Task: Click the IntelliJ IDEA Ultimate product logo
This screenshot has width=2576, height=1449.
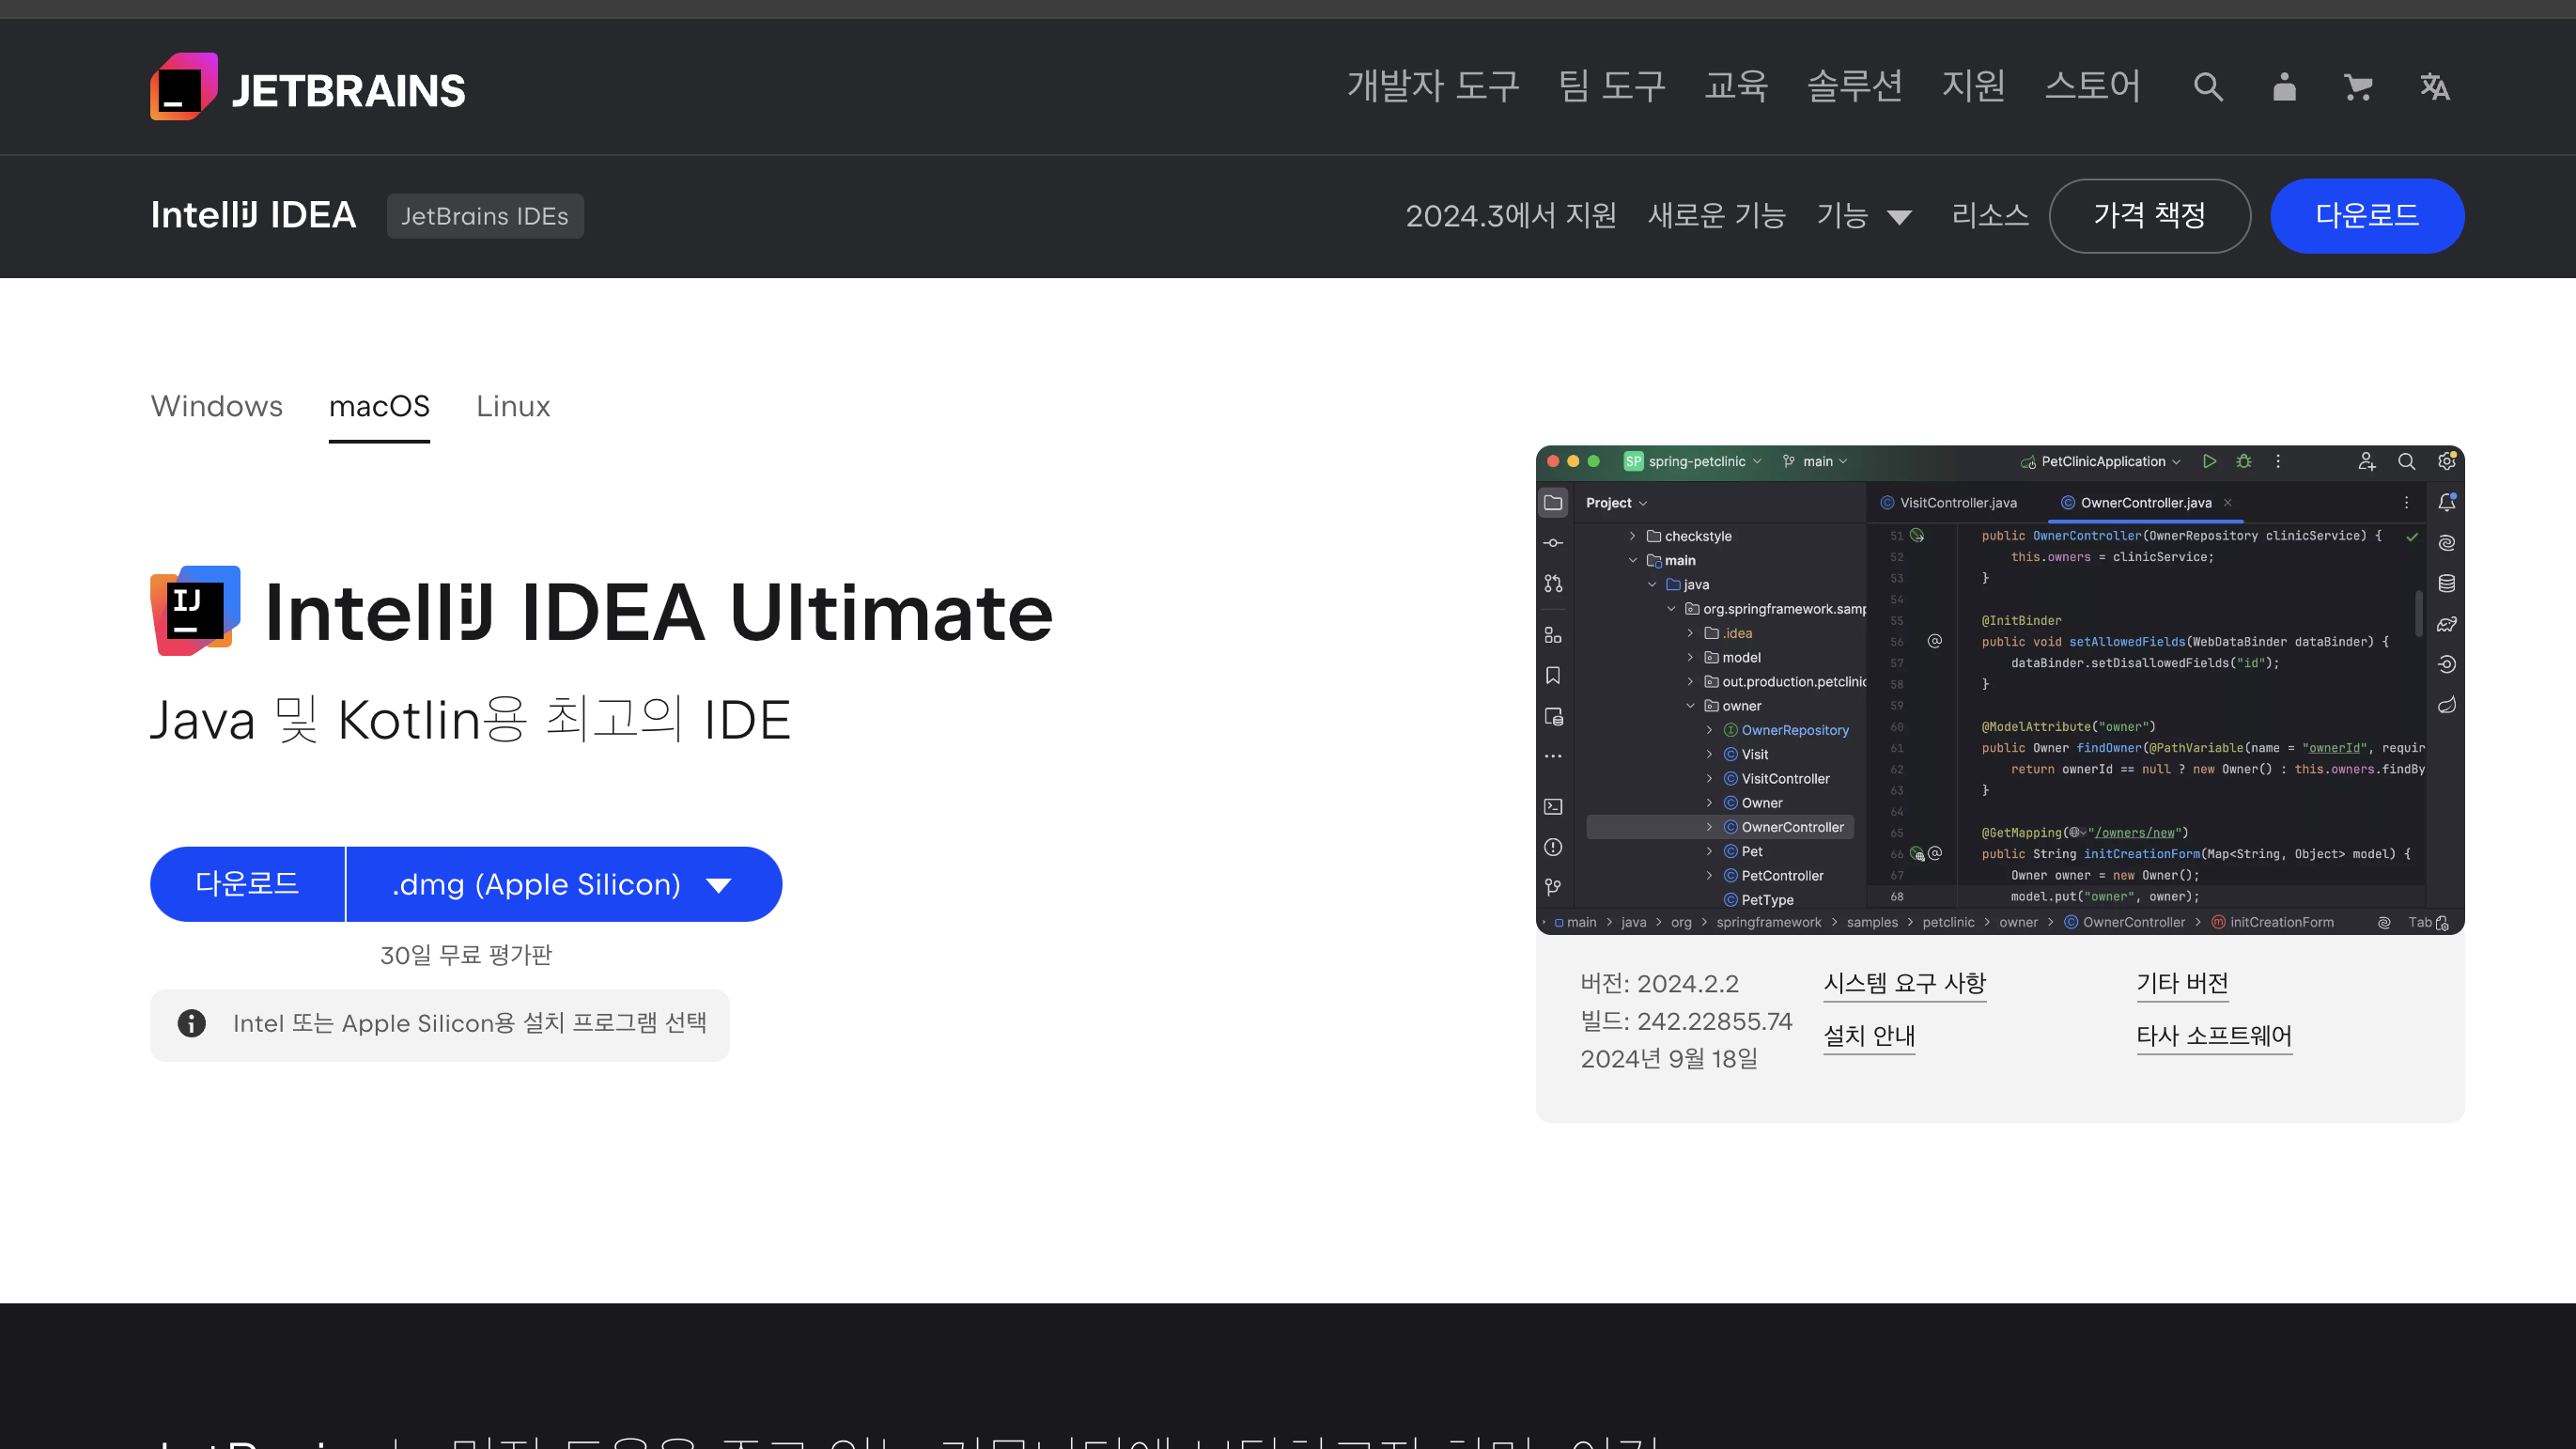Action: (x=196, y=611)
